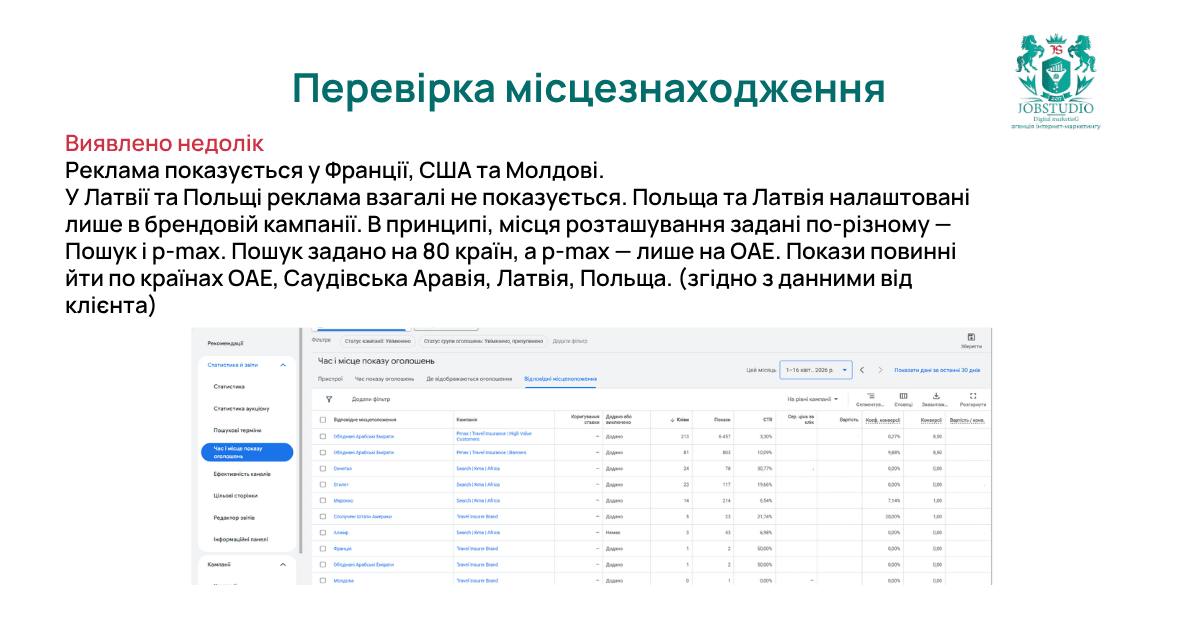This screenshot has height=628, width=1200.
Task: Open Pmax Travel Insurance Banners campaign link
Action: [491, 452]
